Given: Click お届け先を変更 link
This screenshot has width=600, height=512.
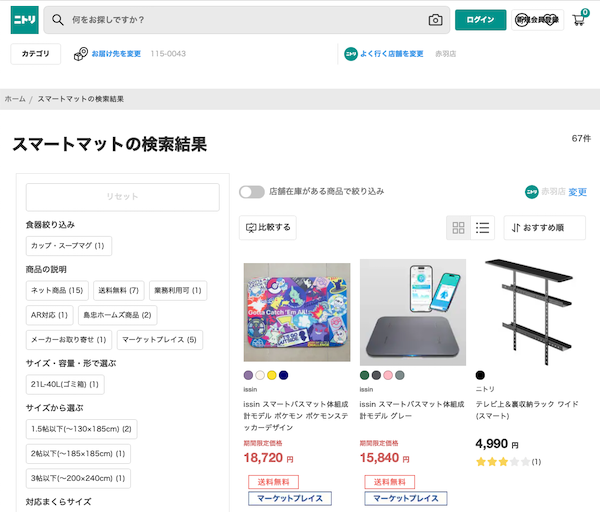Looking at the screenshot, I should click(116, 54).
